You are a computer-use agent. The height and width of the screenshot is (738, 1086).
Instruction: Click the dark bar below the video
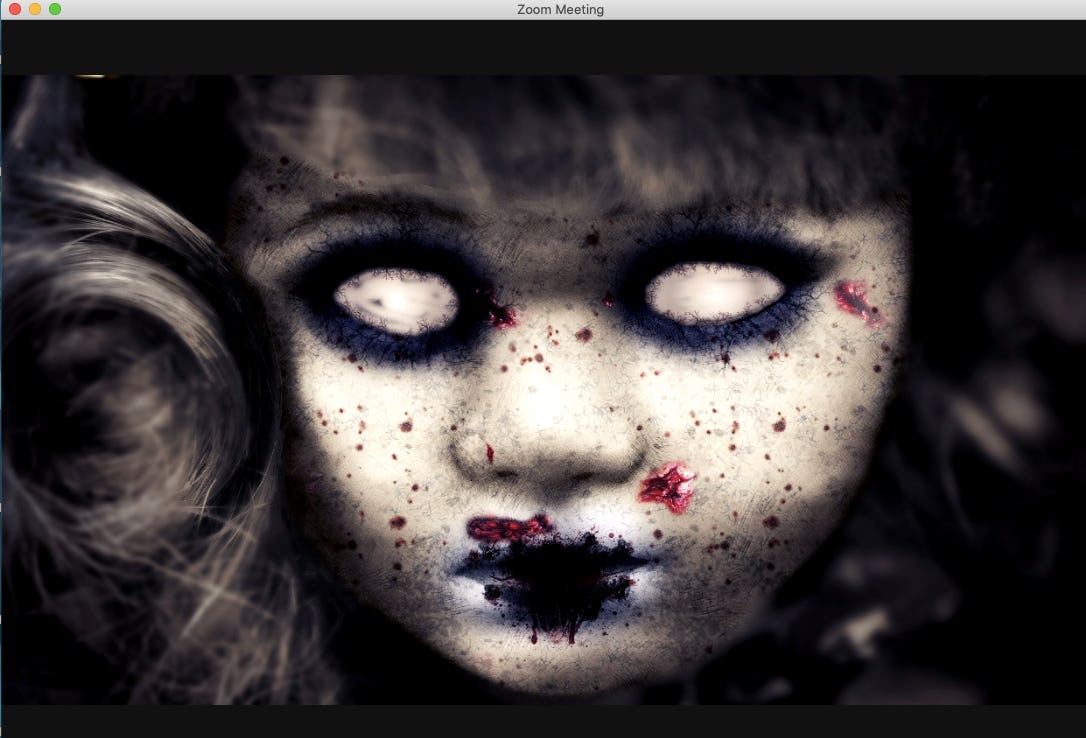[543, 721]
